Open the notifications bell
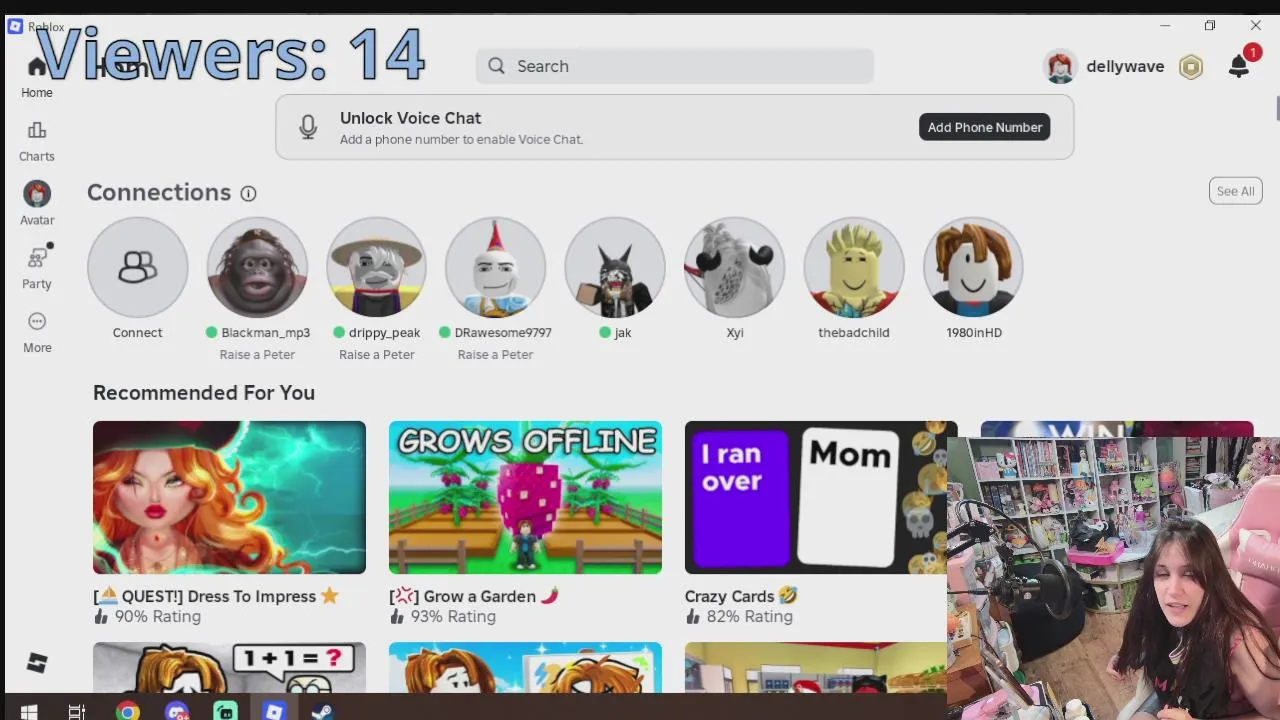Image resolution: width=1280 pixels, height=720 pixels. [x=1239, y=67]
